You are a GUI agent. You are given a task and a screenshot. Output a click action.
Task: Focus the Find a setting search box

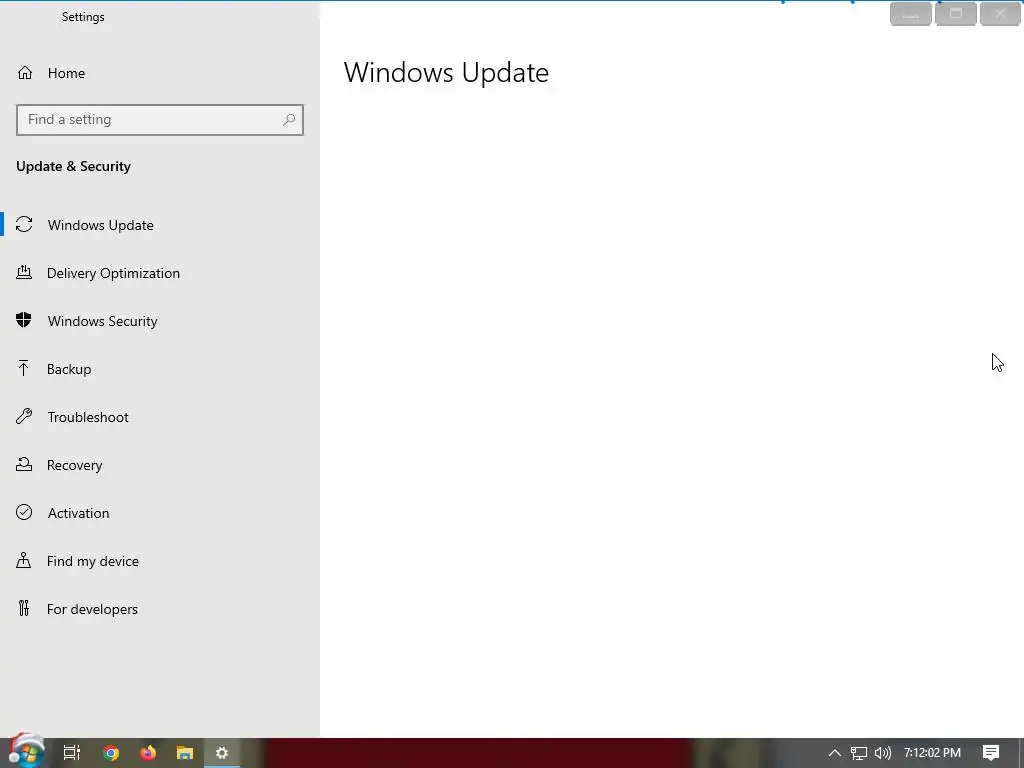(x=160, y=120)
